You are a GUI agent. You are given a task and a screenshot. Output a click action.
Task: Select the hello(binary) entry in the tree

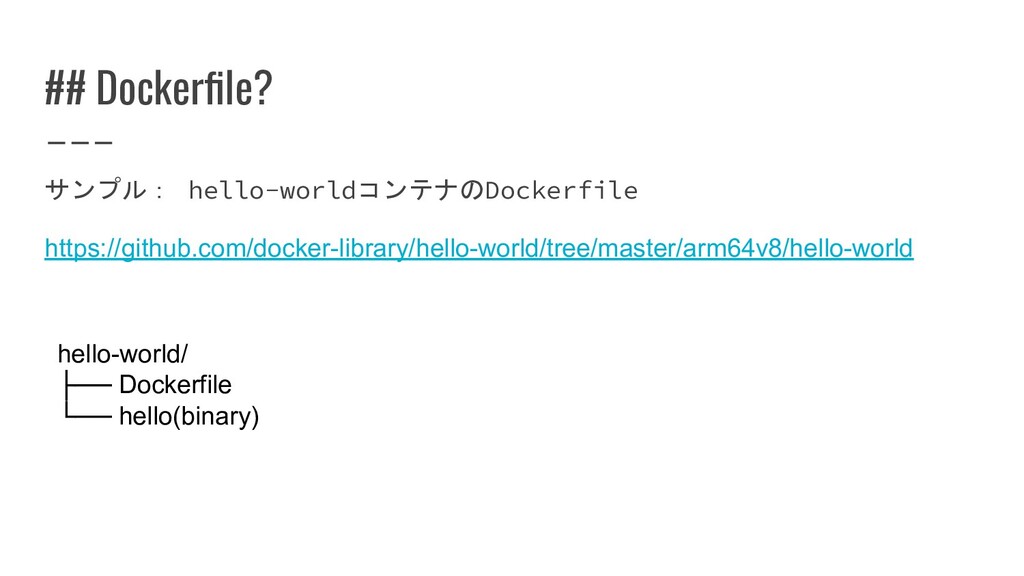(x=189, y=416)
